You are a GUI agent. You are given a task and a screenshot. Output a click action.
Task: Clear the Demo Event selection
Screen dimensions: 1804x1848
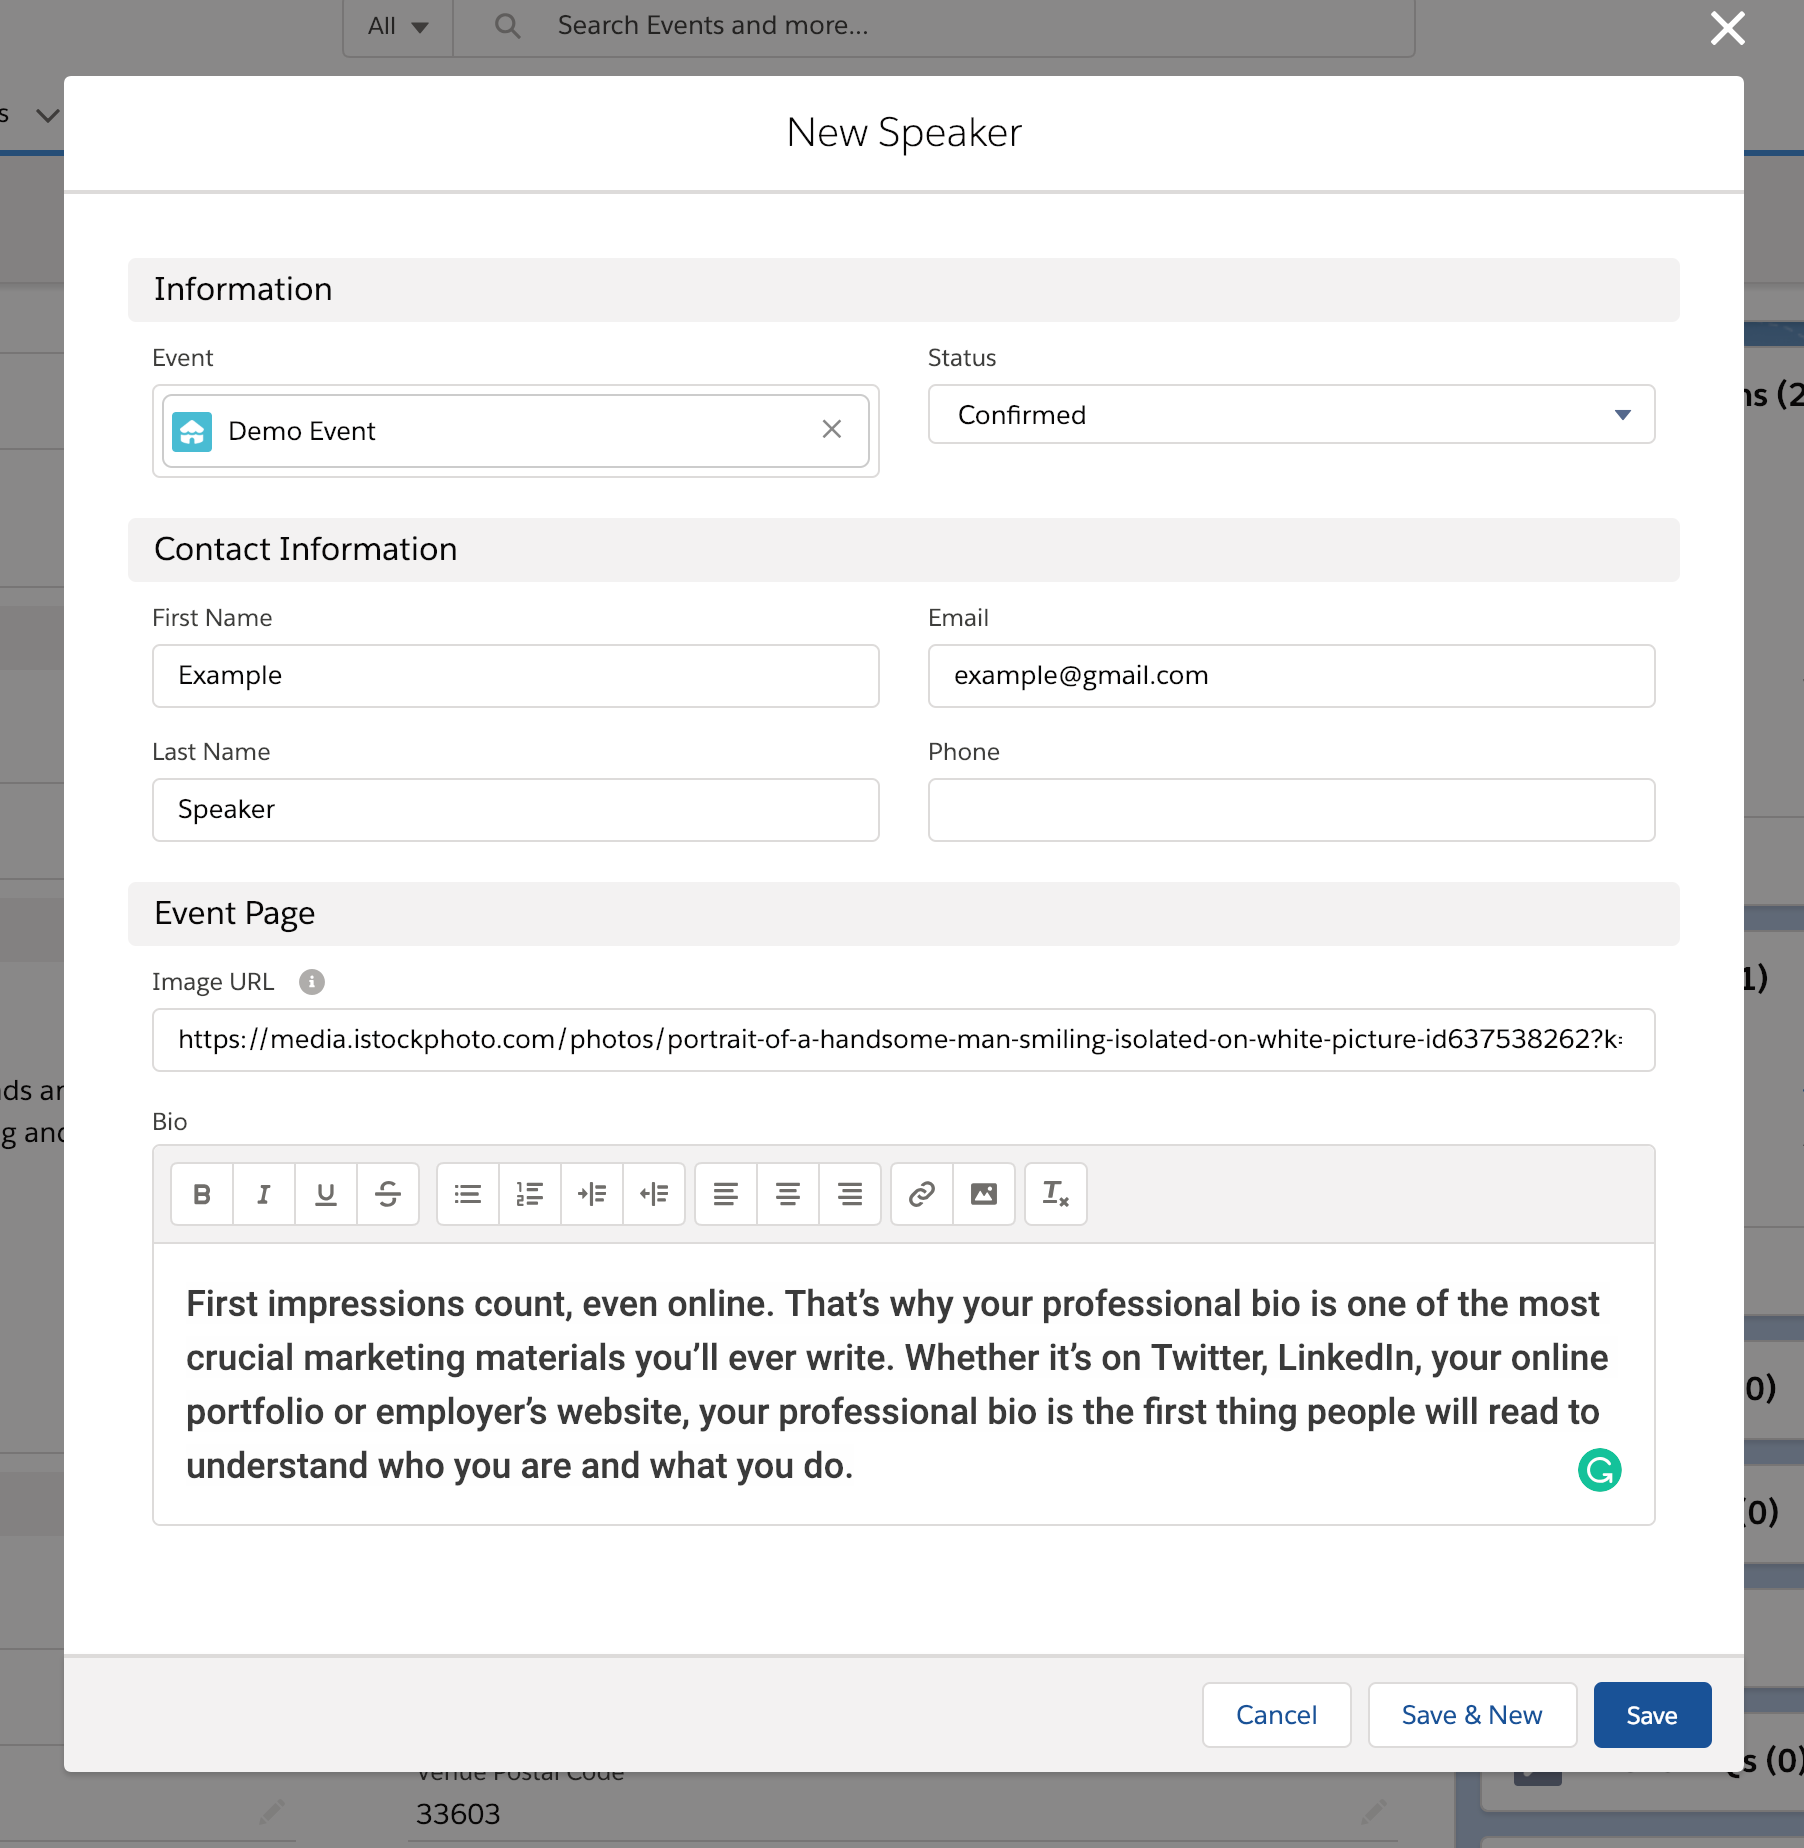832,429
